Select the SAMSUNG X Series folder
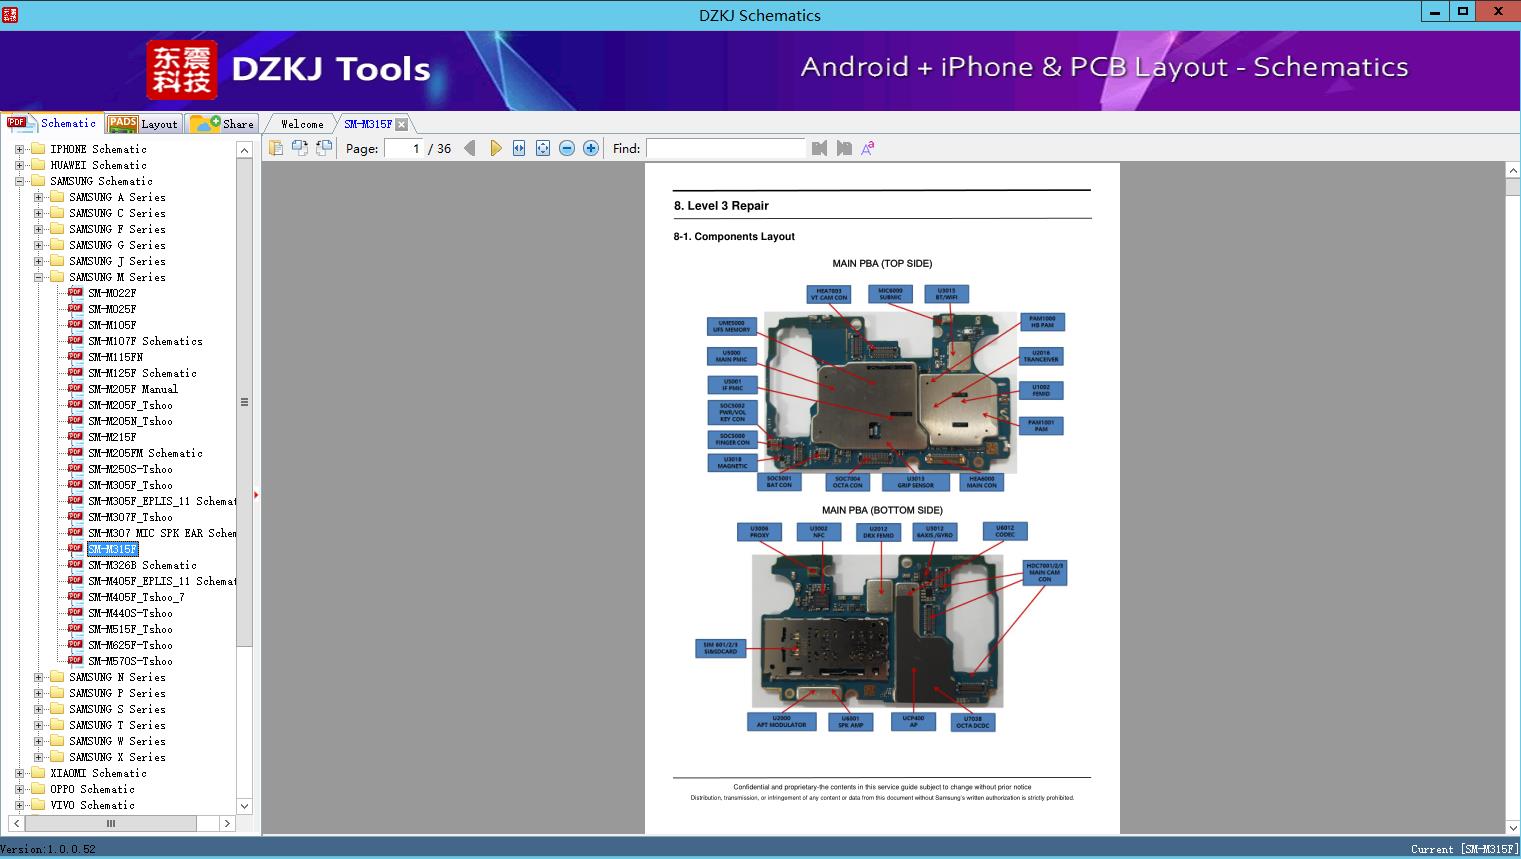 [x=117, y=757]
